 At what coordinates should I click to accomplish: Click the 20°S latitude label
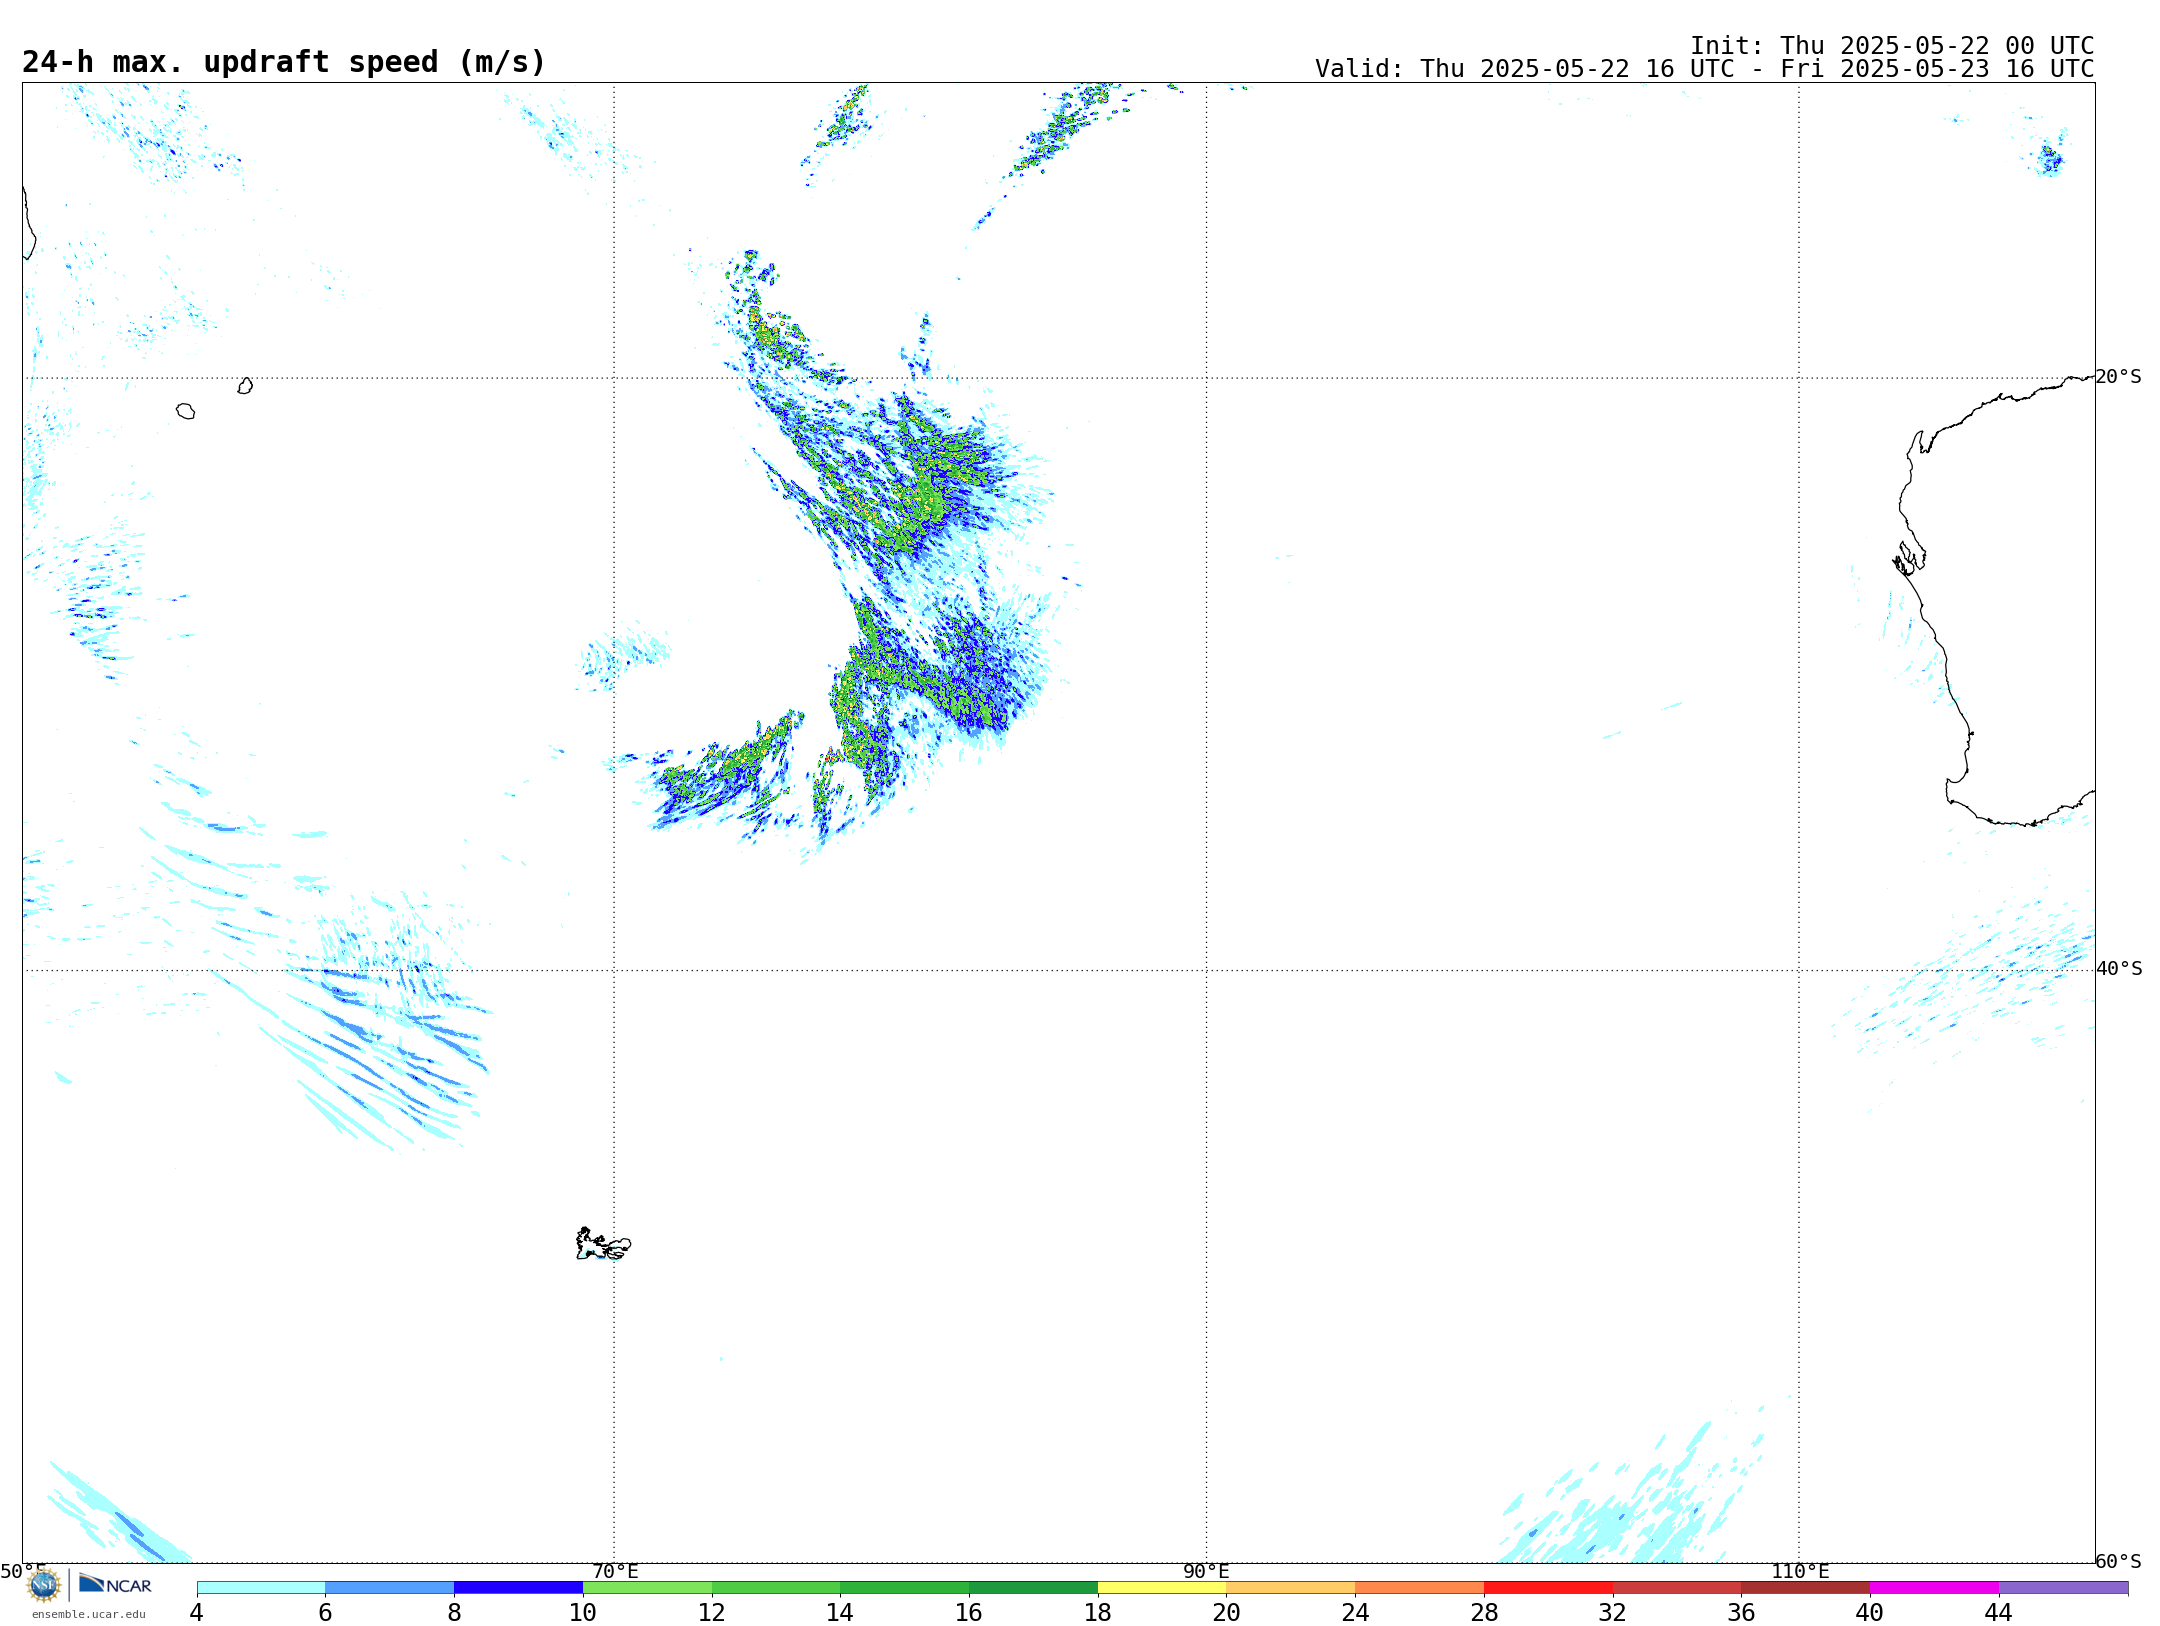tap(2118, 376)
